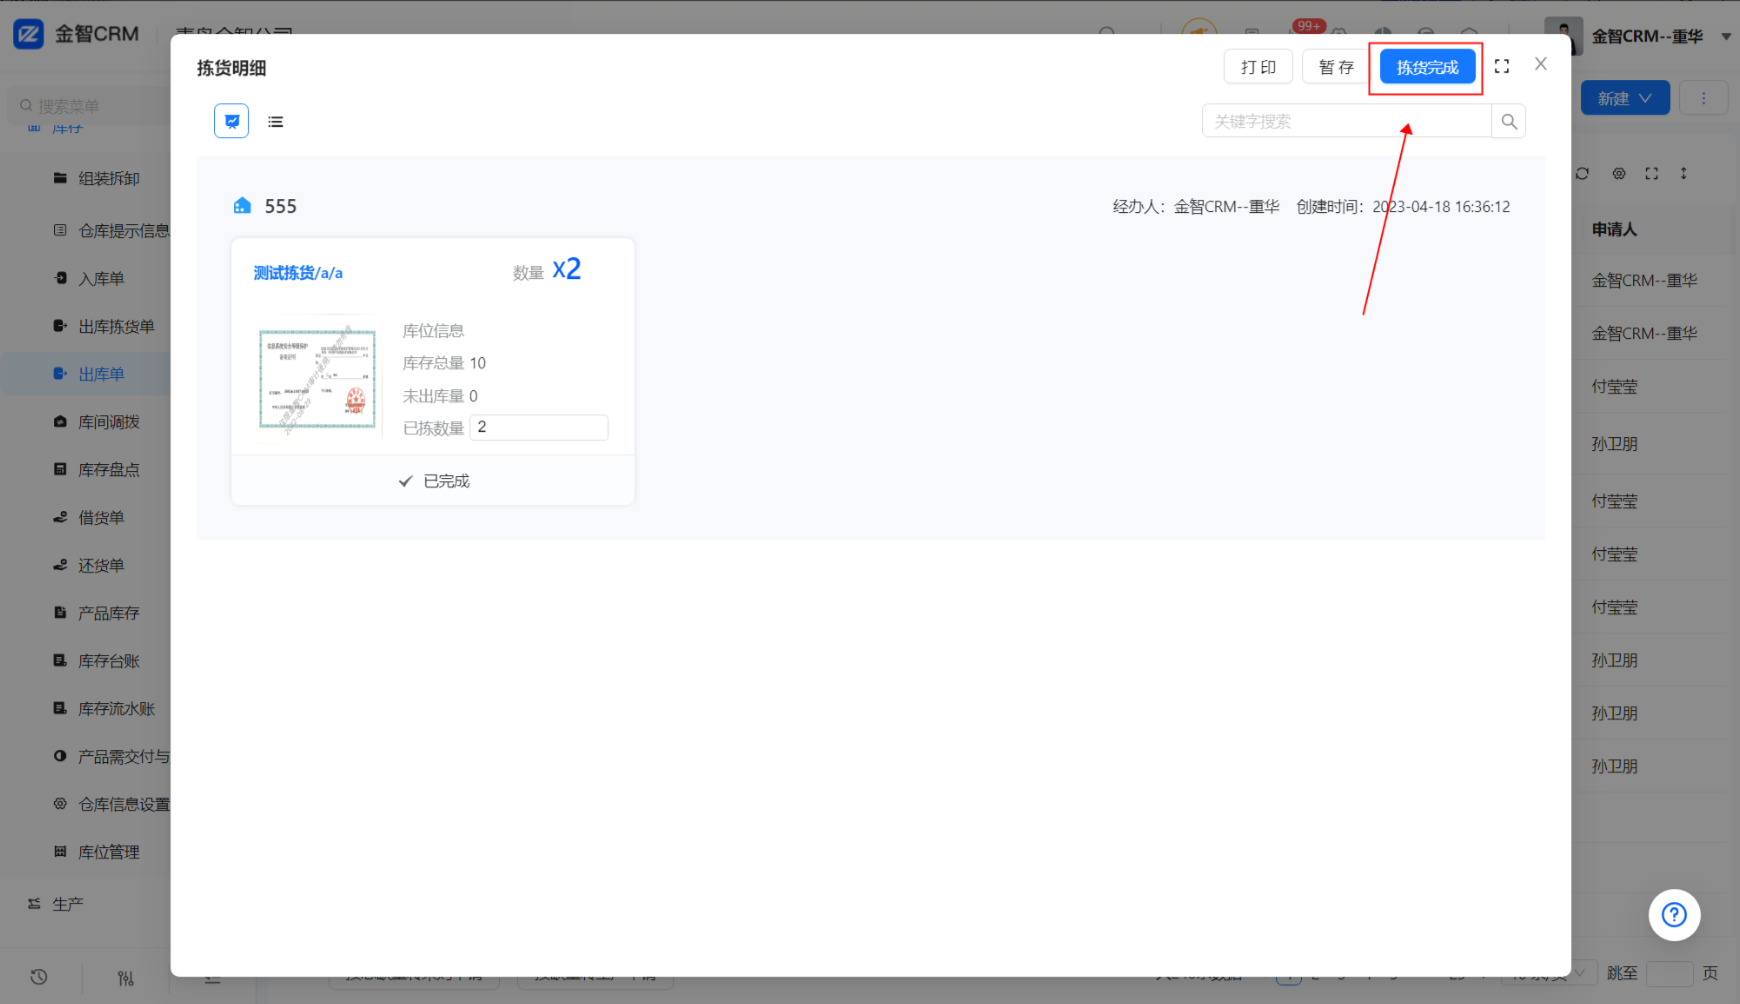Click the 未出库量 0 text
The height and width of the screenshot is (1004, 1740).
coord(440,396)
